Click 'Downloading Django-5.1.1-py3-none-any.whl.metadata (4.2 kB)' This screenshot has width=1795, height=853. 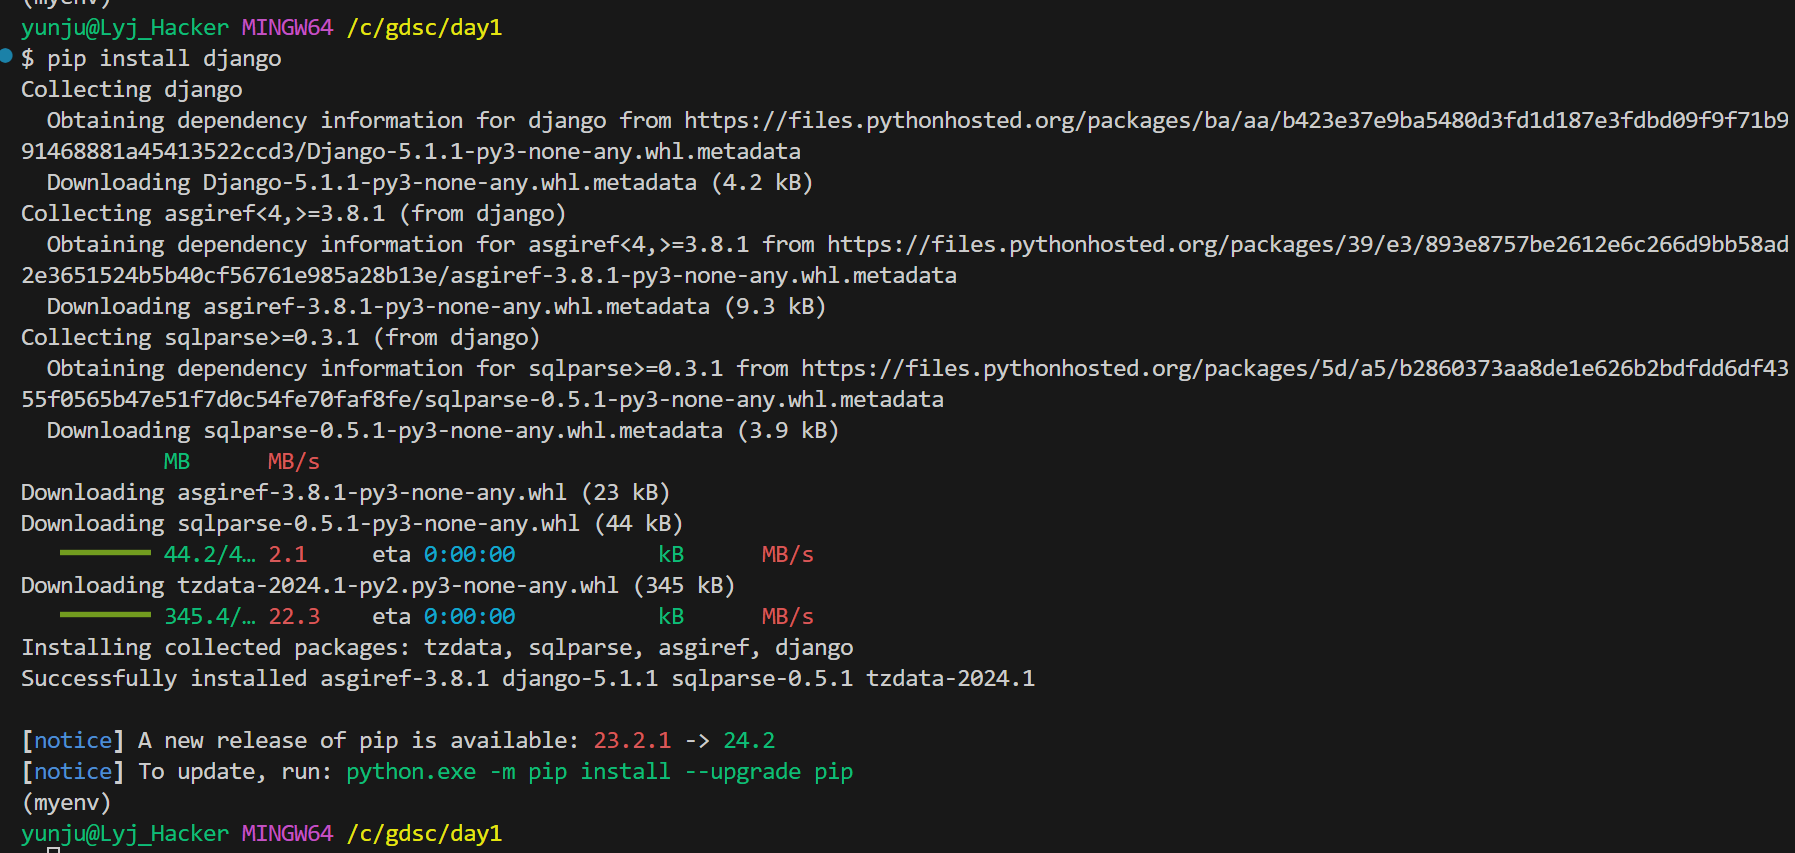pos(430,183)
